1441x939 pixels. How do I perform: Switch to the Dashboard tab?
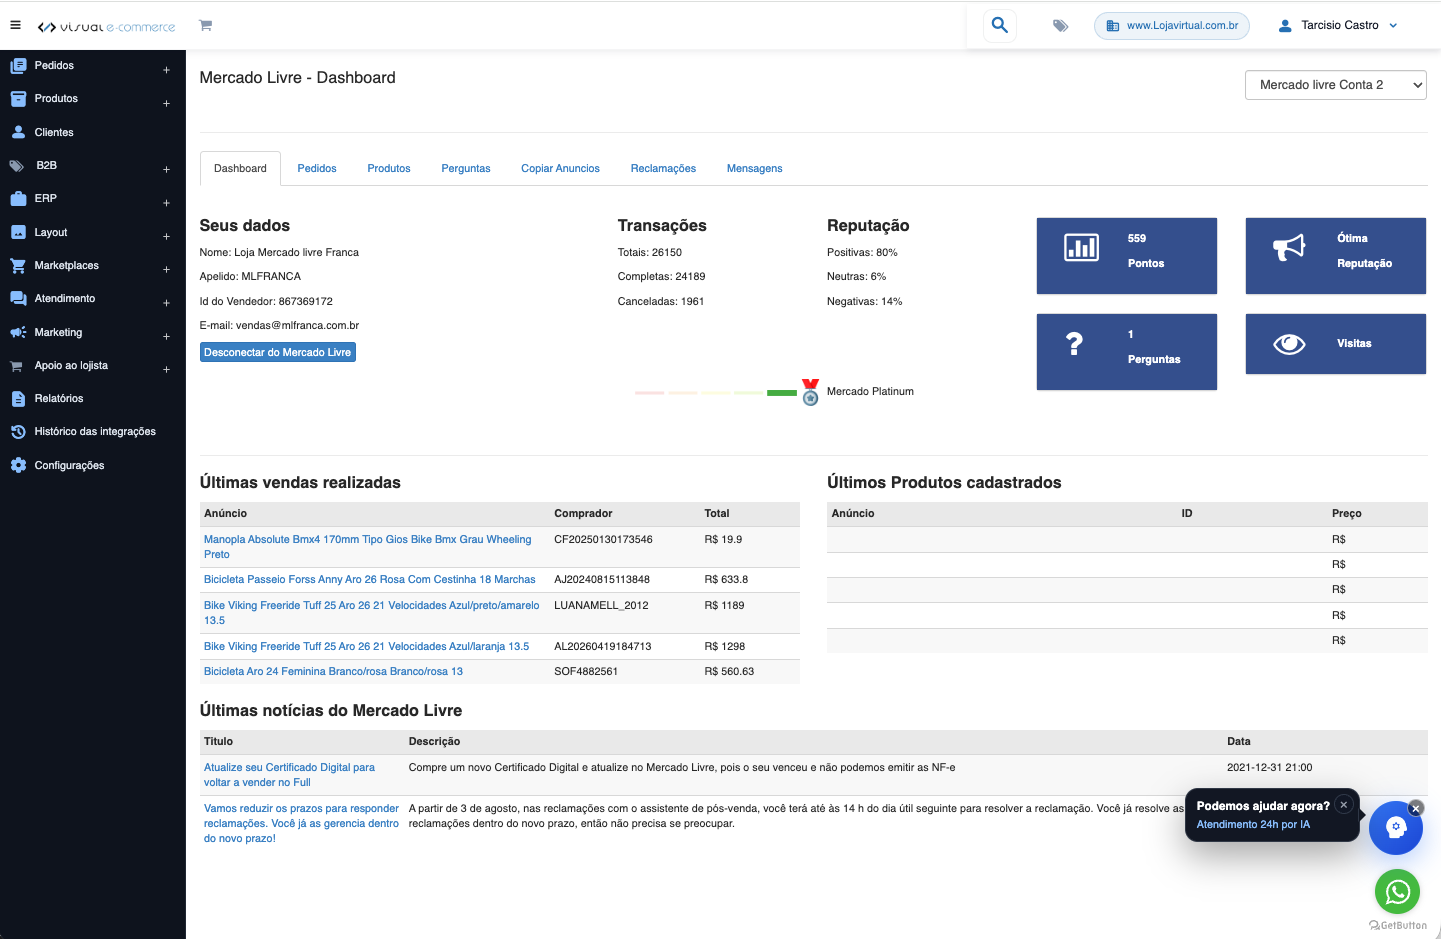tap(240, 168)
